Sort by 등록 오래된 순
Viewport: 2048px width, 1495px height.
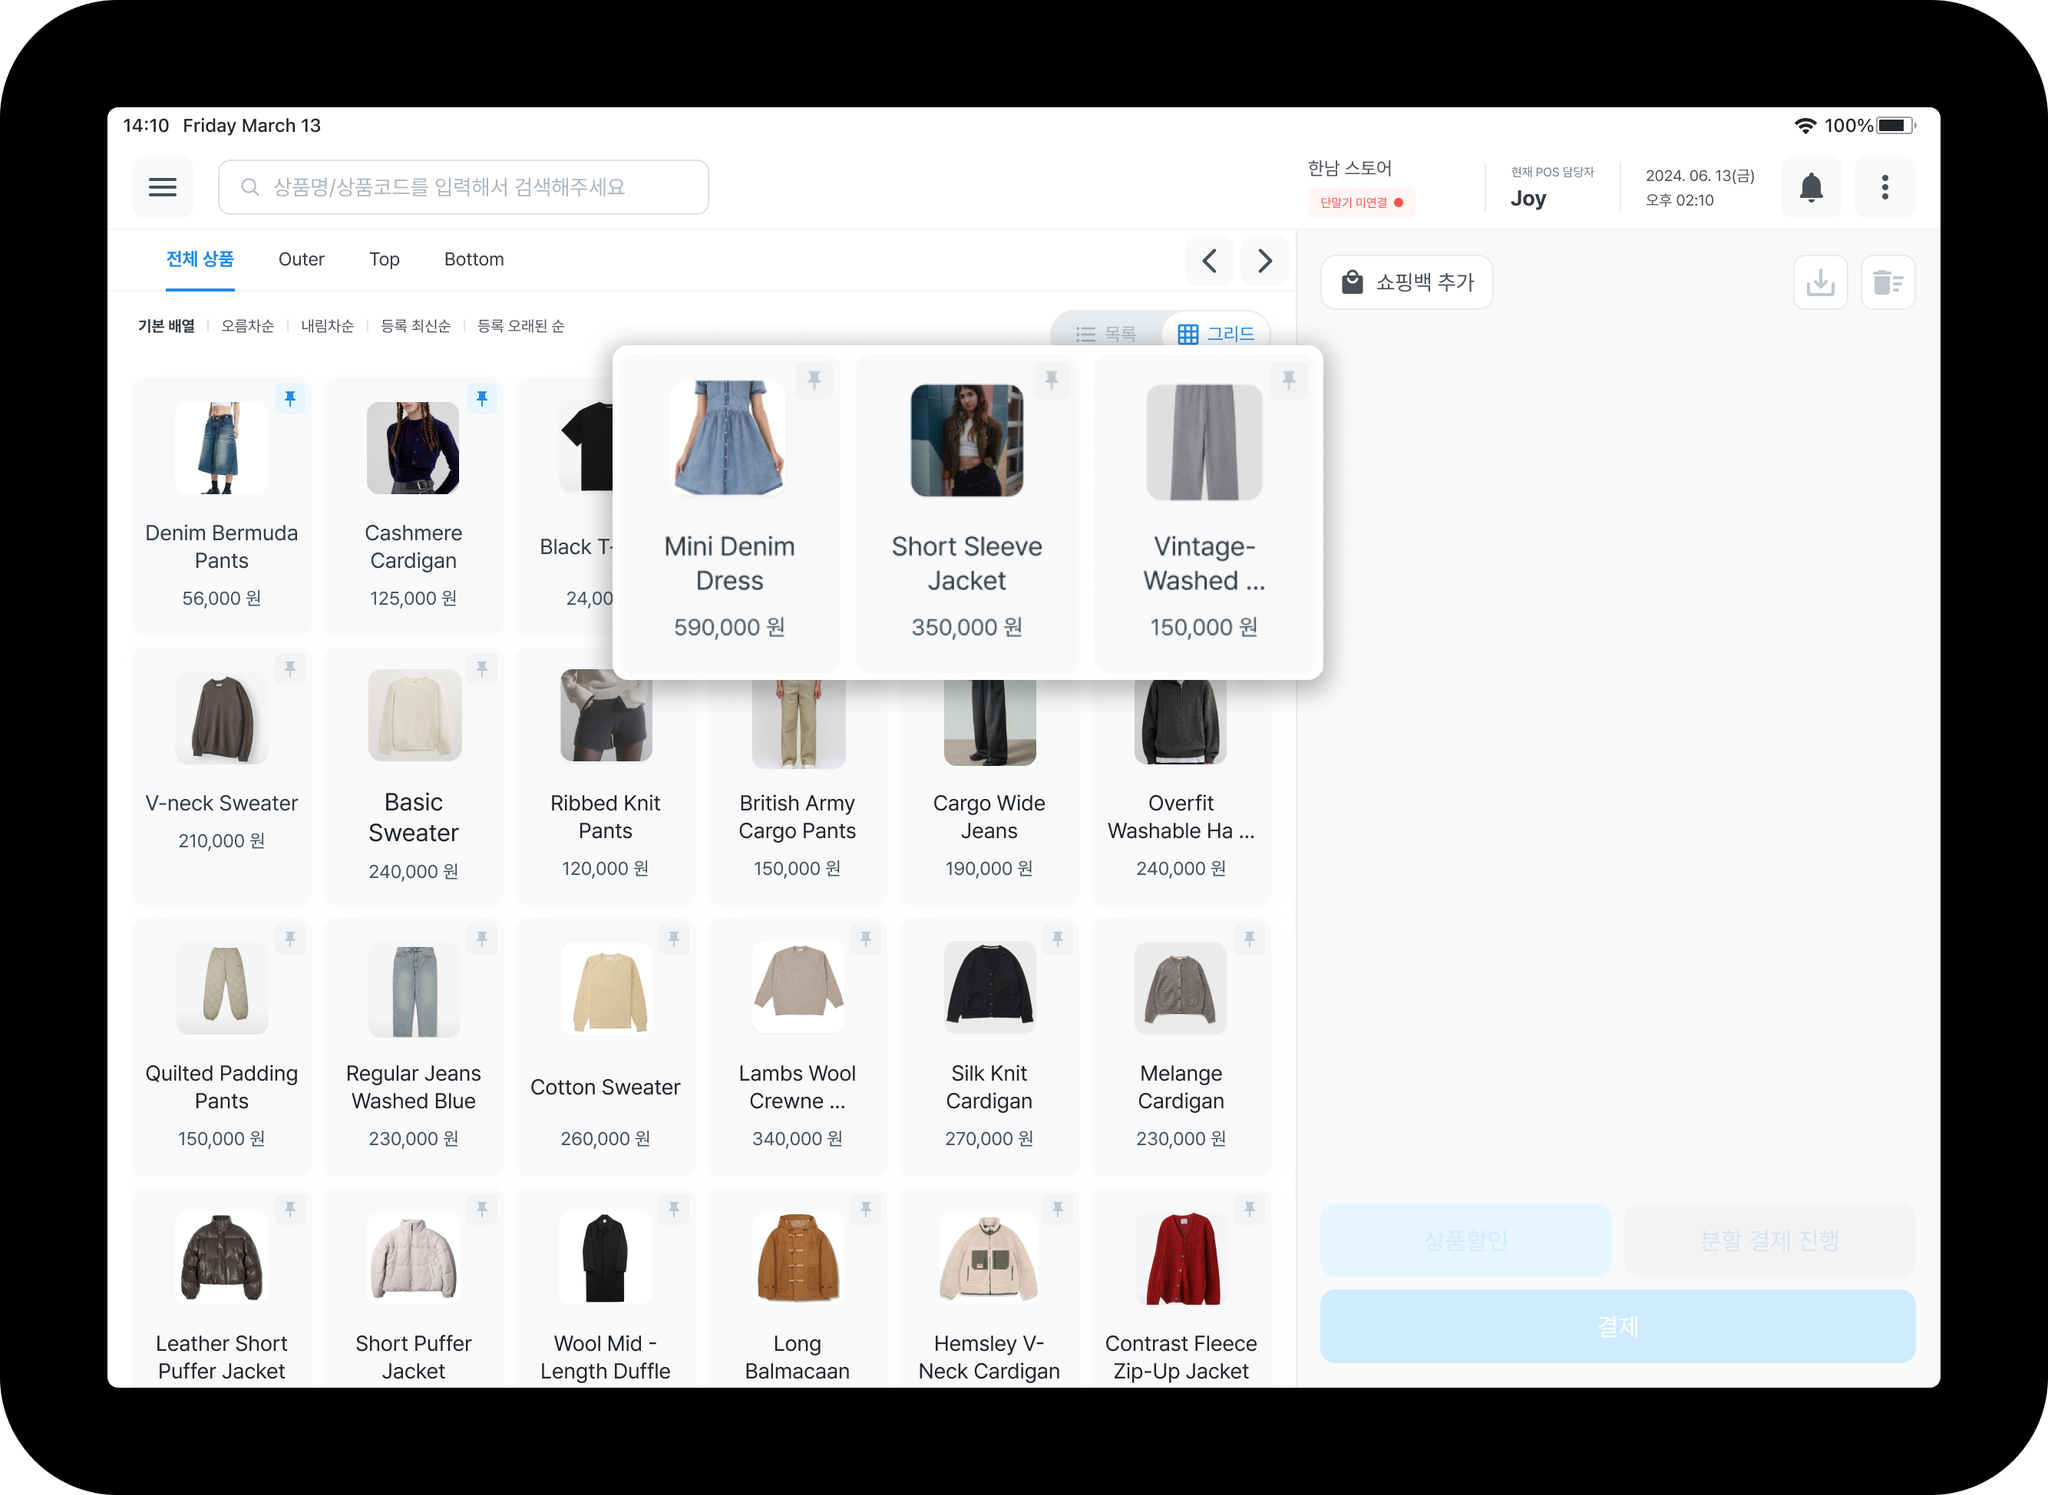click(x=520, y=326)
